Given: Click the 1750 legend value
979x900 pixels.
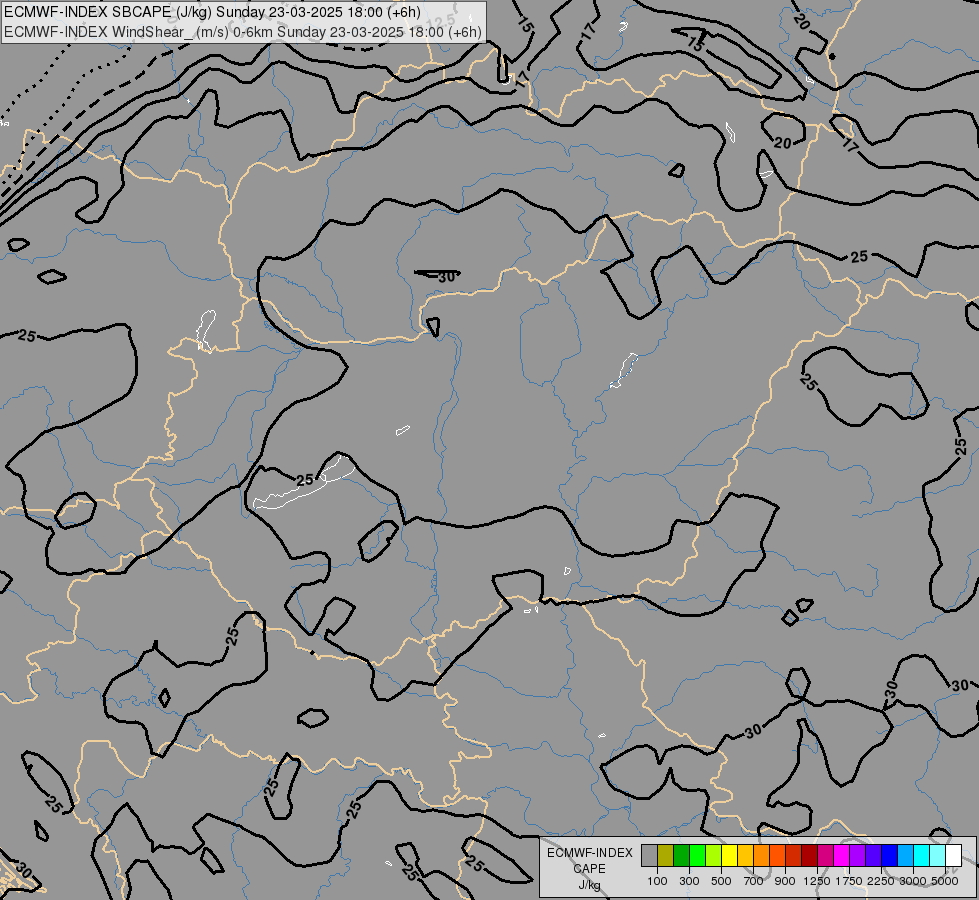Looking at the screenshot, I should click(849, 881).
